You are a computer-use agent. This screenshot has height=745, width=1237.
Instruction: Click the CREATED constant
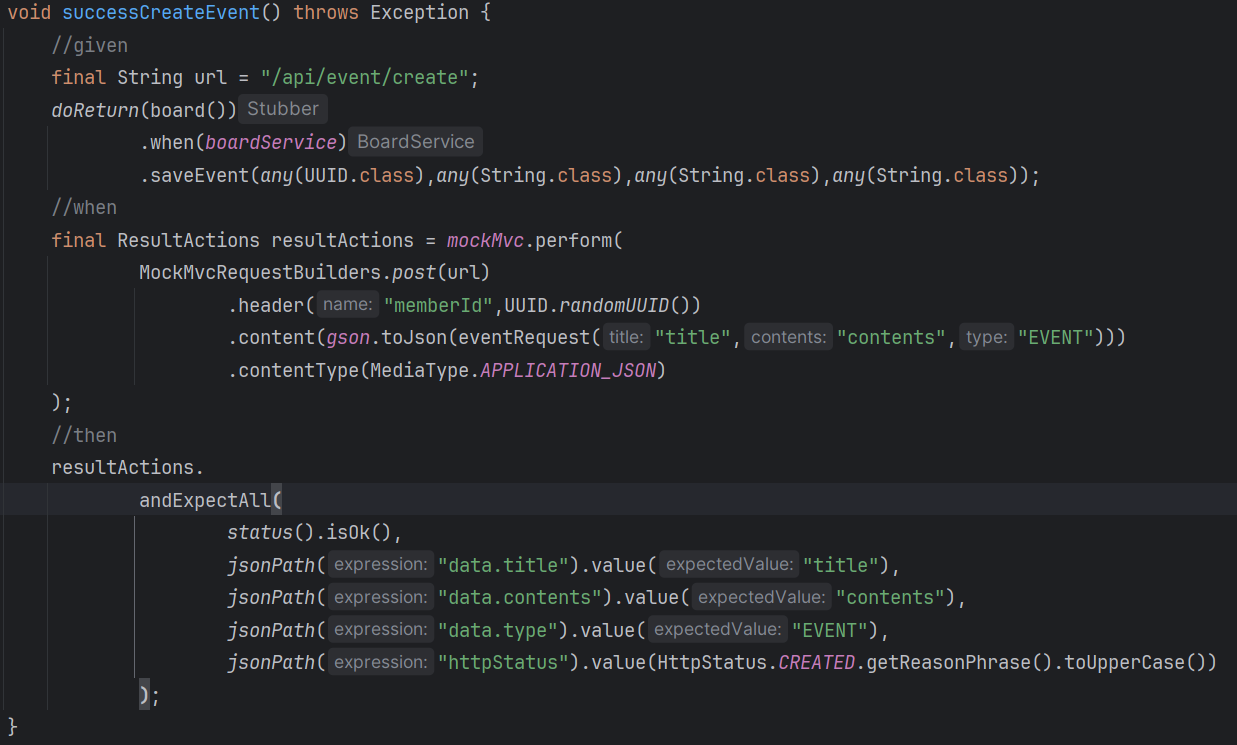[816, 662]
